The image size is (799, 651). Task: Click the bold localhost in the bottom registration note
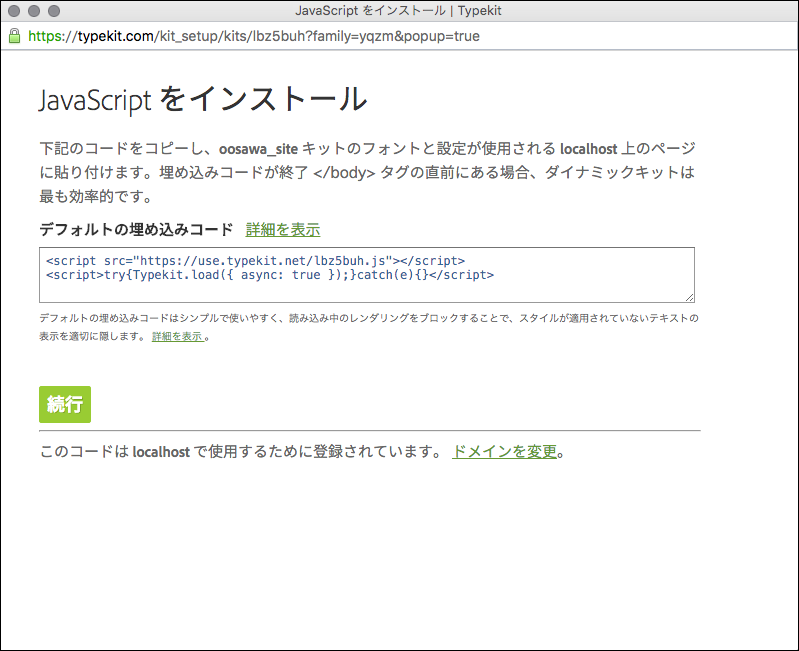click(x=161, y=452)
